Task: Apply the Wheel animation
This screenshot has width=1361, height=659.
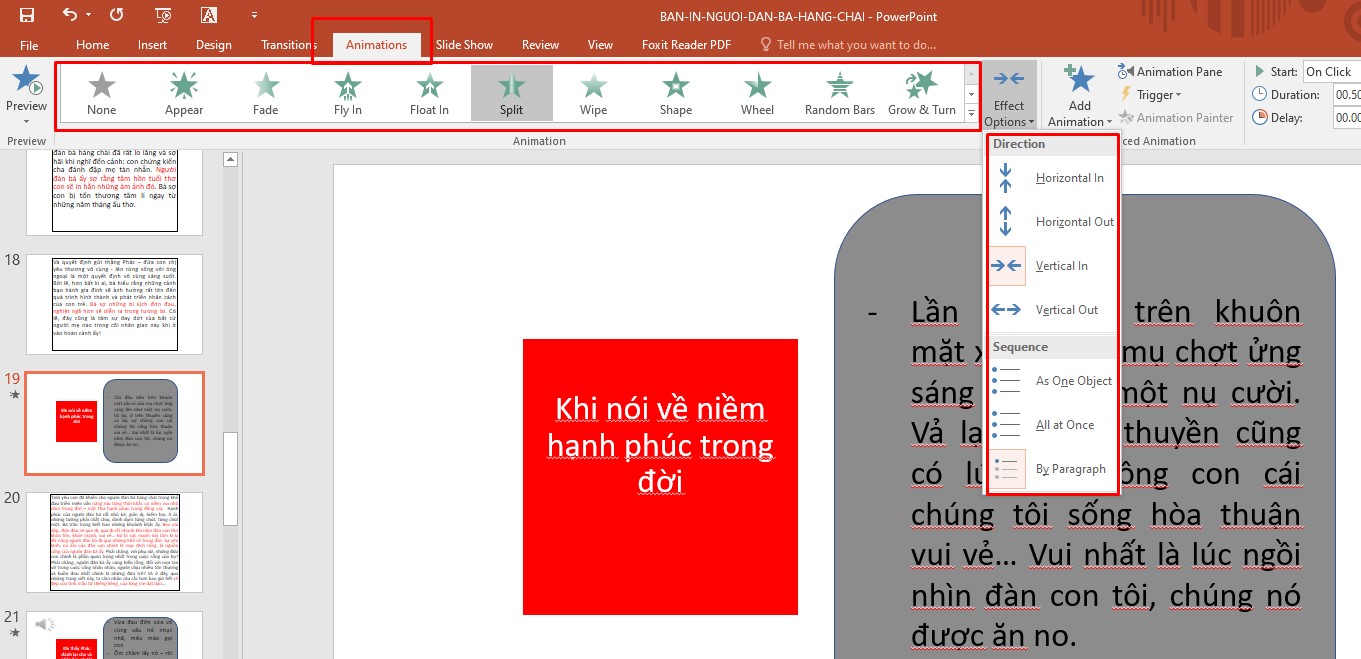Action: tap(756, 92)
